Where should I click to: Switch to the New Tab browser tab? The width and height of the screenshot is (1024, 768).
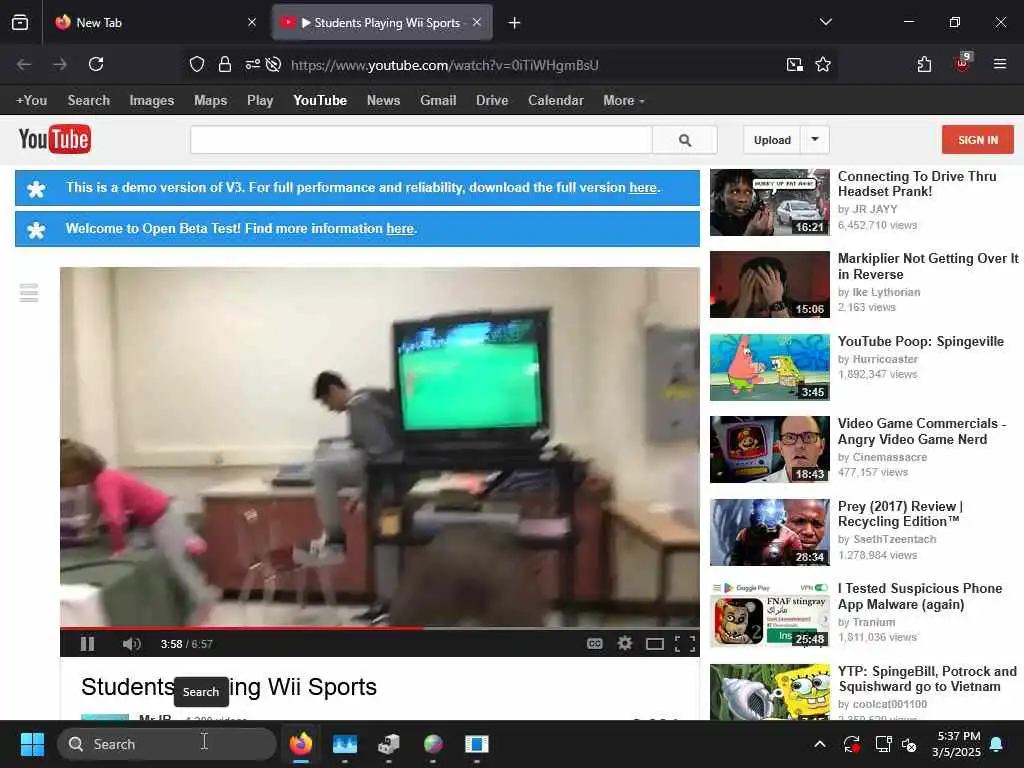tap(155, 23)
